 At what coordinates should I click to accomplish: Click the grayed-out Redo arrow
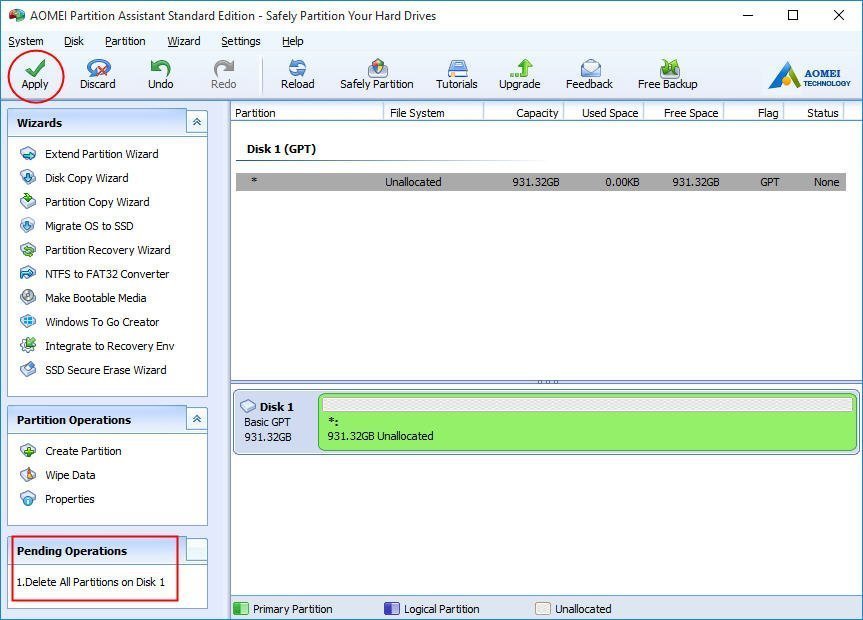(223, 75)
